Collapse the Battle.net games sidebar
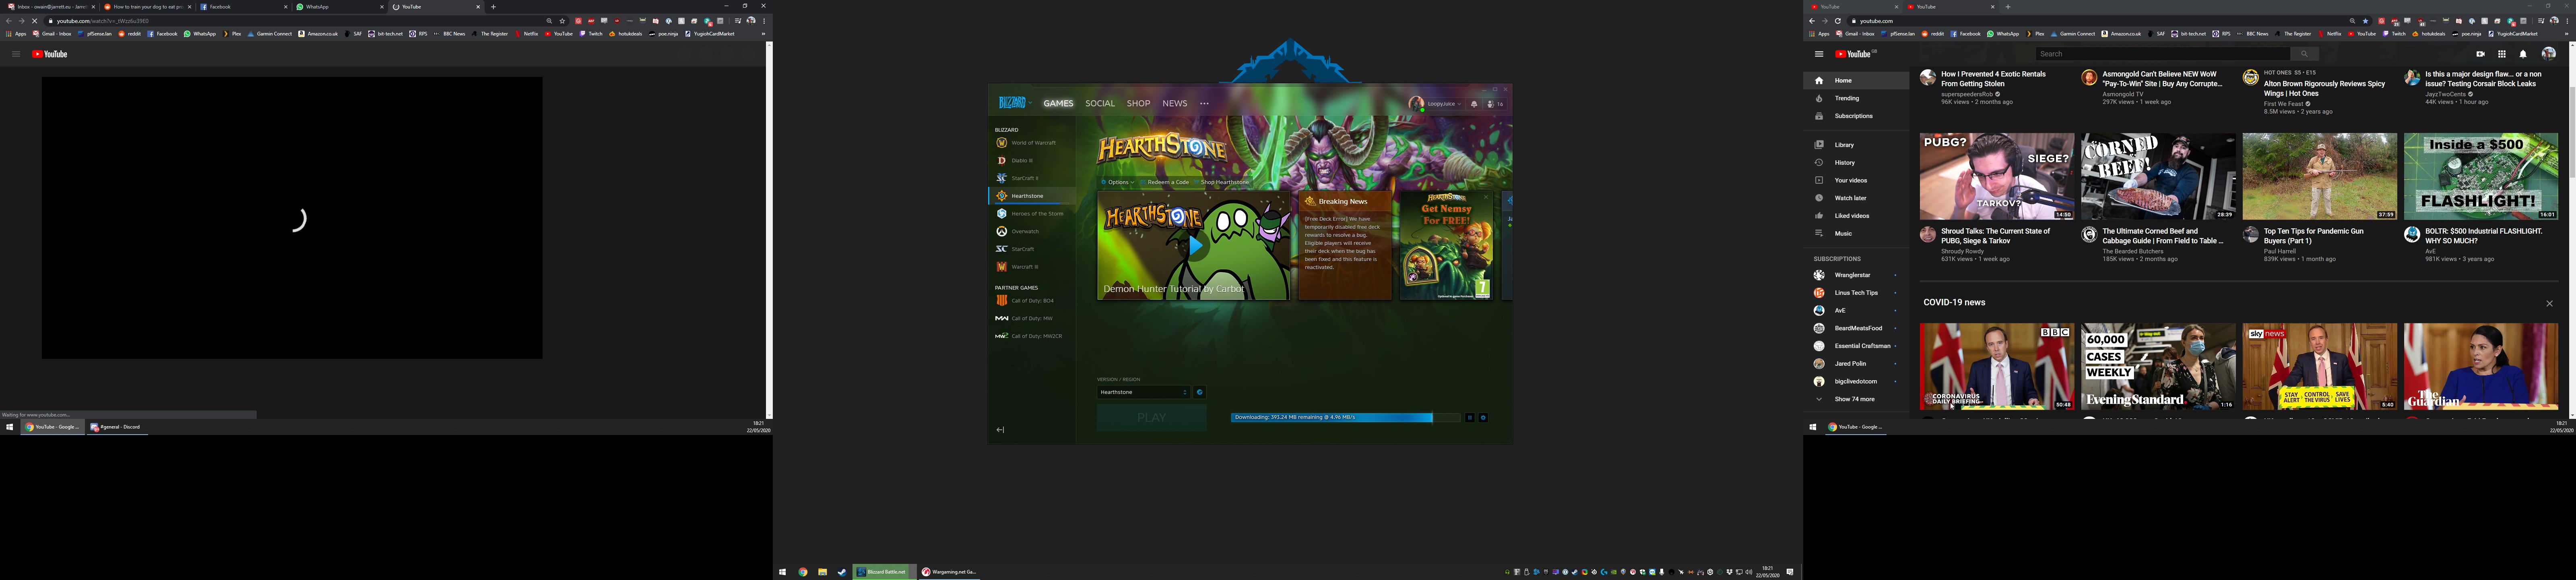 1000,430
